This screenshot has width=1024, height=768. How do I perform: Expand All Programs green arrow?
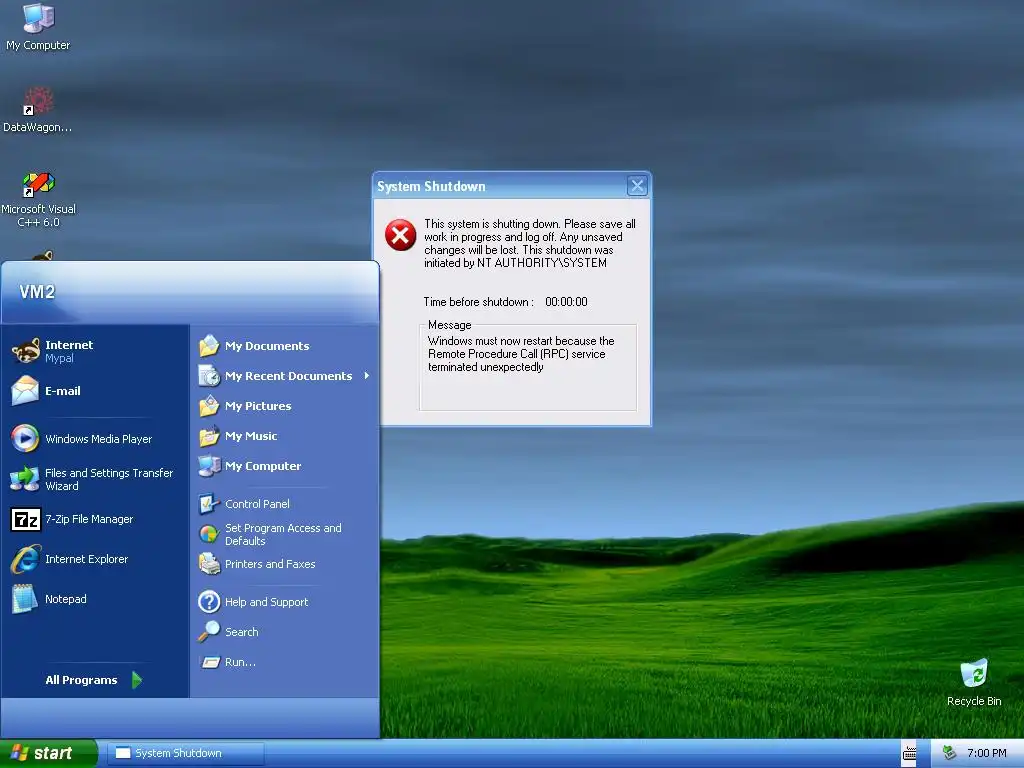[136, 680]
